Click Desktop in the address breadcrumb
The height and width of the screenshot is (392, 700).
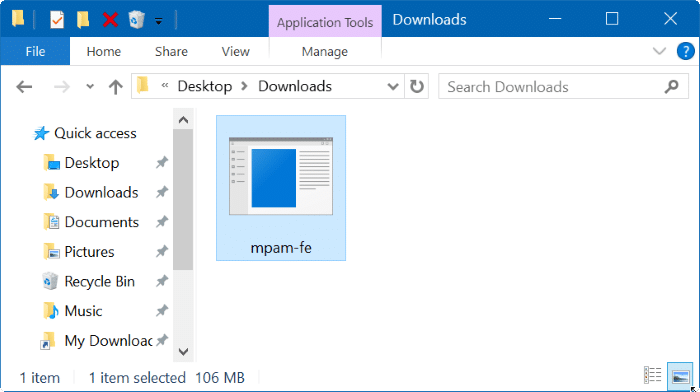click(205, 86)
